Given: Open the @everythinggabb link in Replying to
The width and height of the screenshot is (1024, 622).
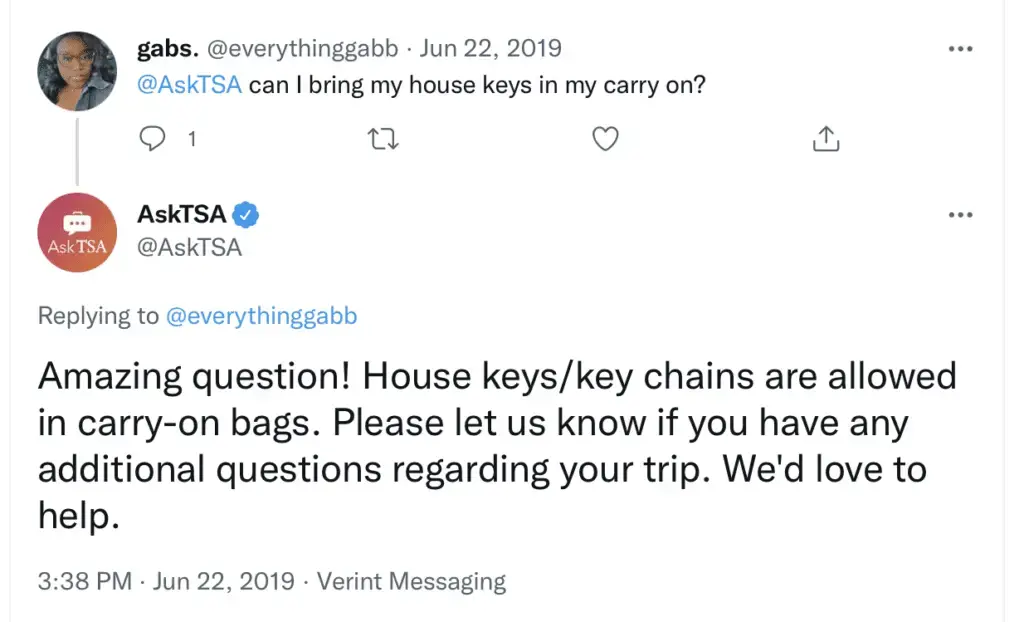Looking at the screenshot, I should (261, 316).
